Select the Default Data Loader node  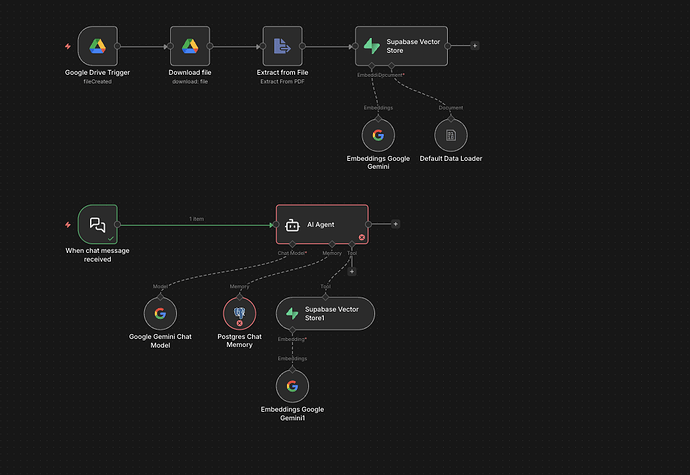tap(451, 135)
